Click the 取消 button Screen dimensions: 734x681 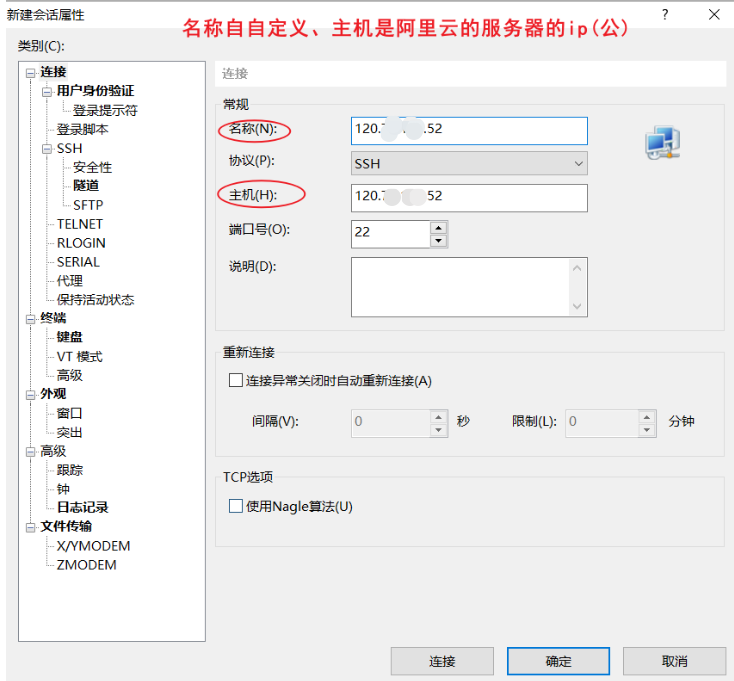(x=674, y=661)
